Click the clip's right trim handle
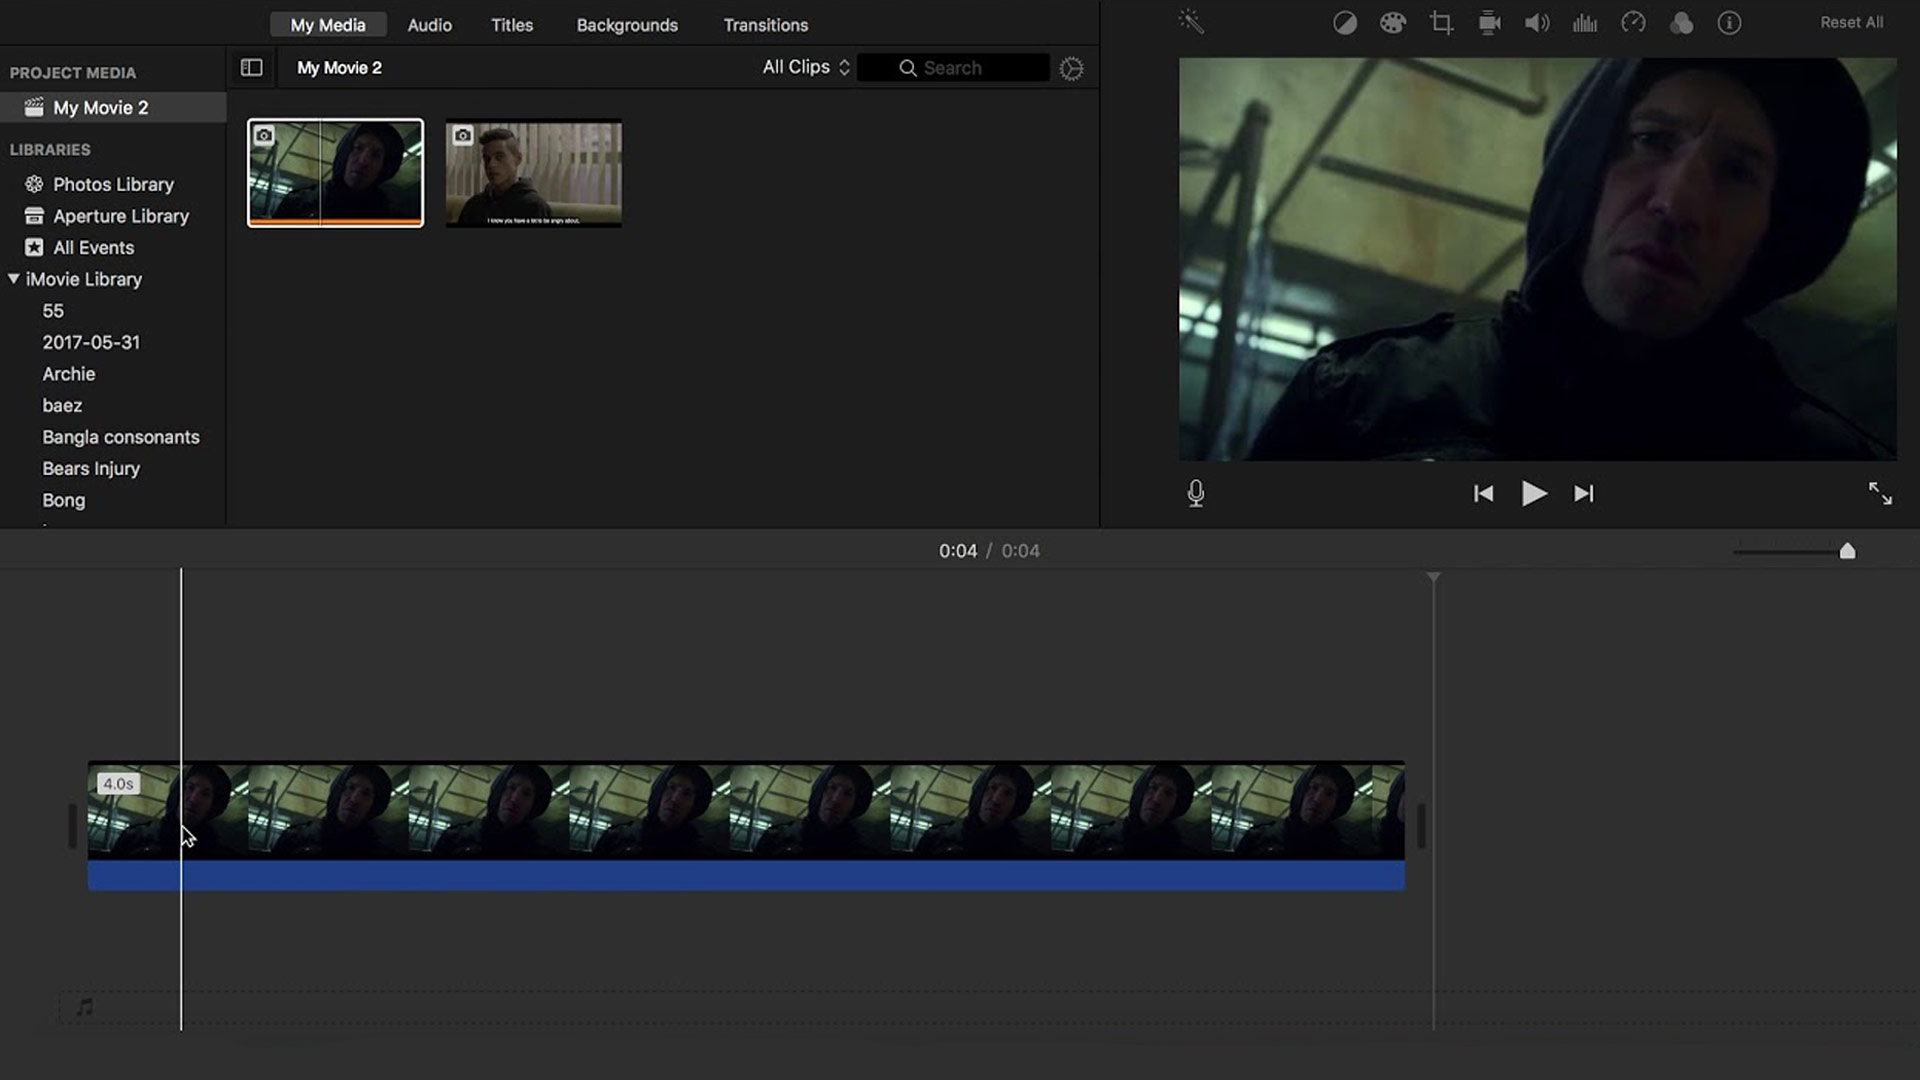Screen dimensions: 1920x1080 1421,826
